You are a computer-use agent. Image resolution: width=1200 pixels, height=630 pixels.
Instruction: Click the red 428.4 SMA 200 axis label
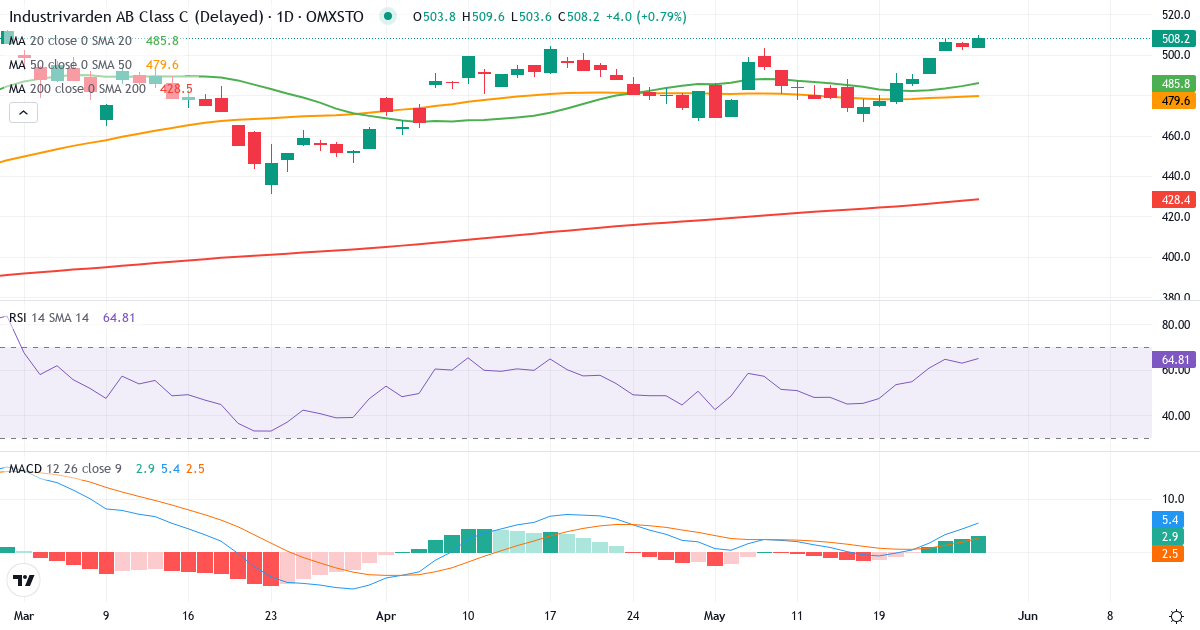pyautogui.click(x=1175, y=200)
